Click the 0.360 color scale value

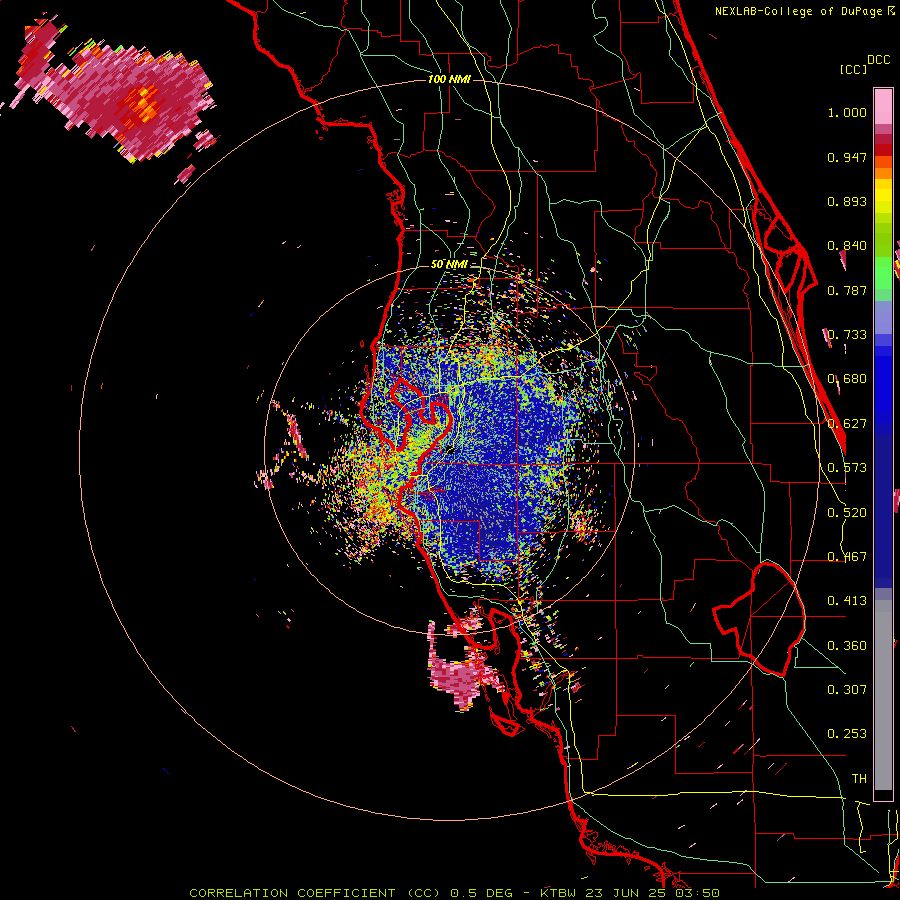(847, 646)
